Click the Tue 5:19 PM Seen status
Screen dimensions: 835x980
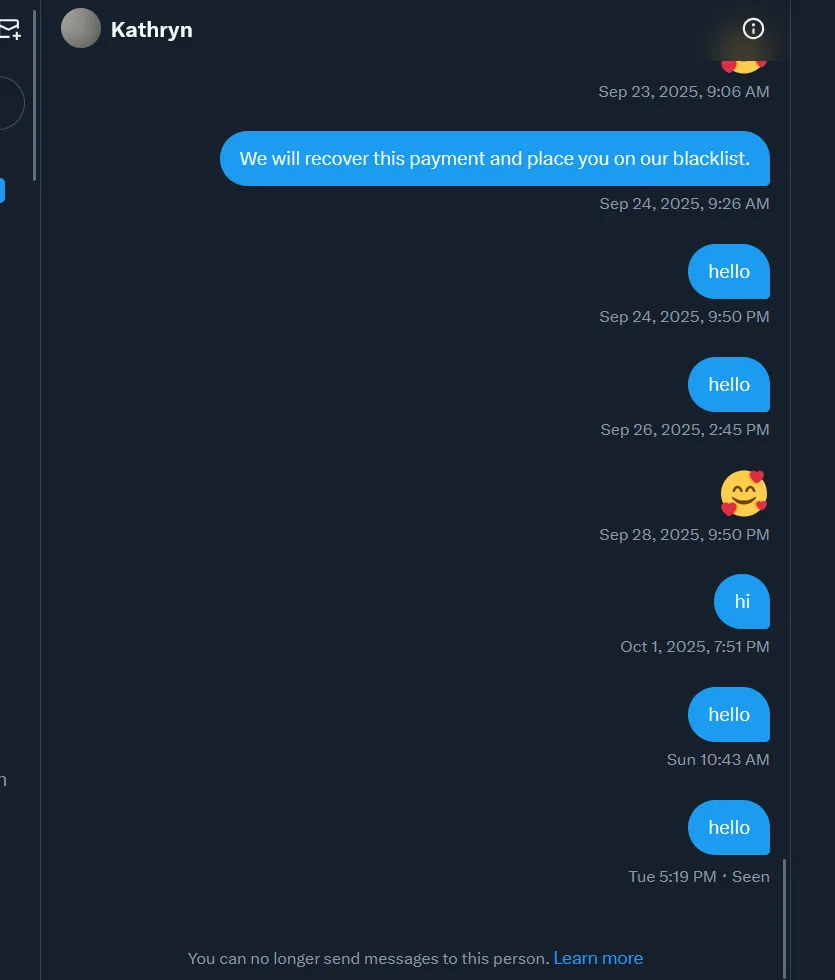tap(698, 877)
